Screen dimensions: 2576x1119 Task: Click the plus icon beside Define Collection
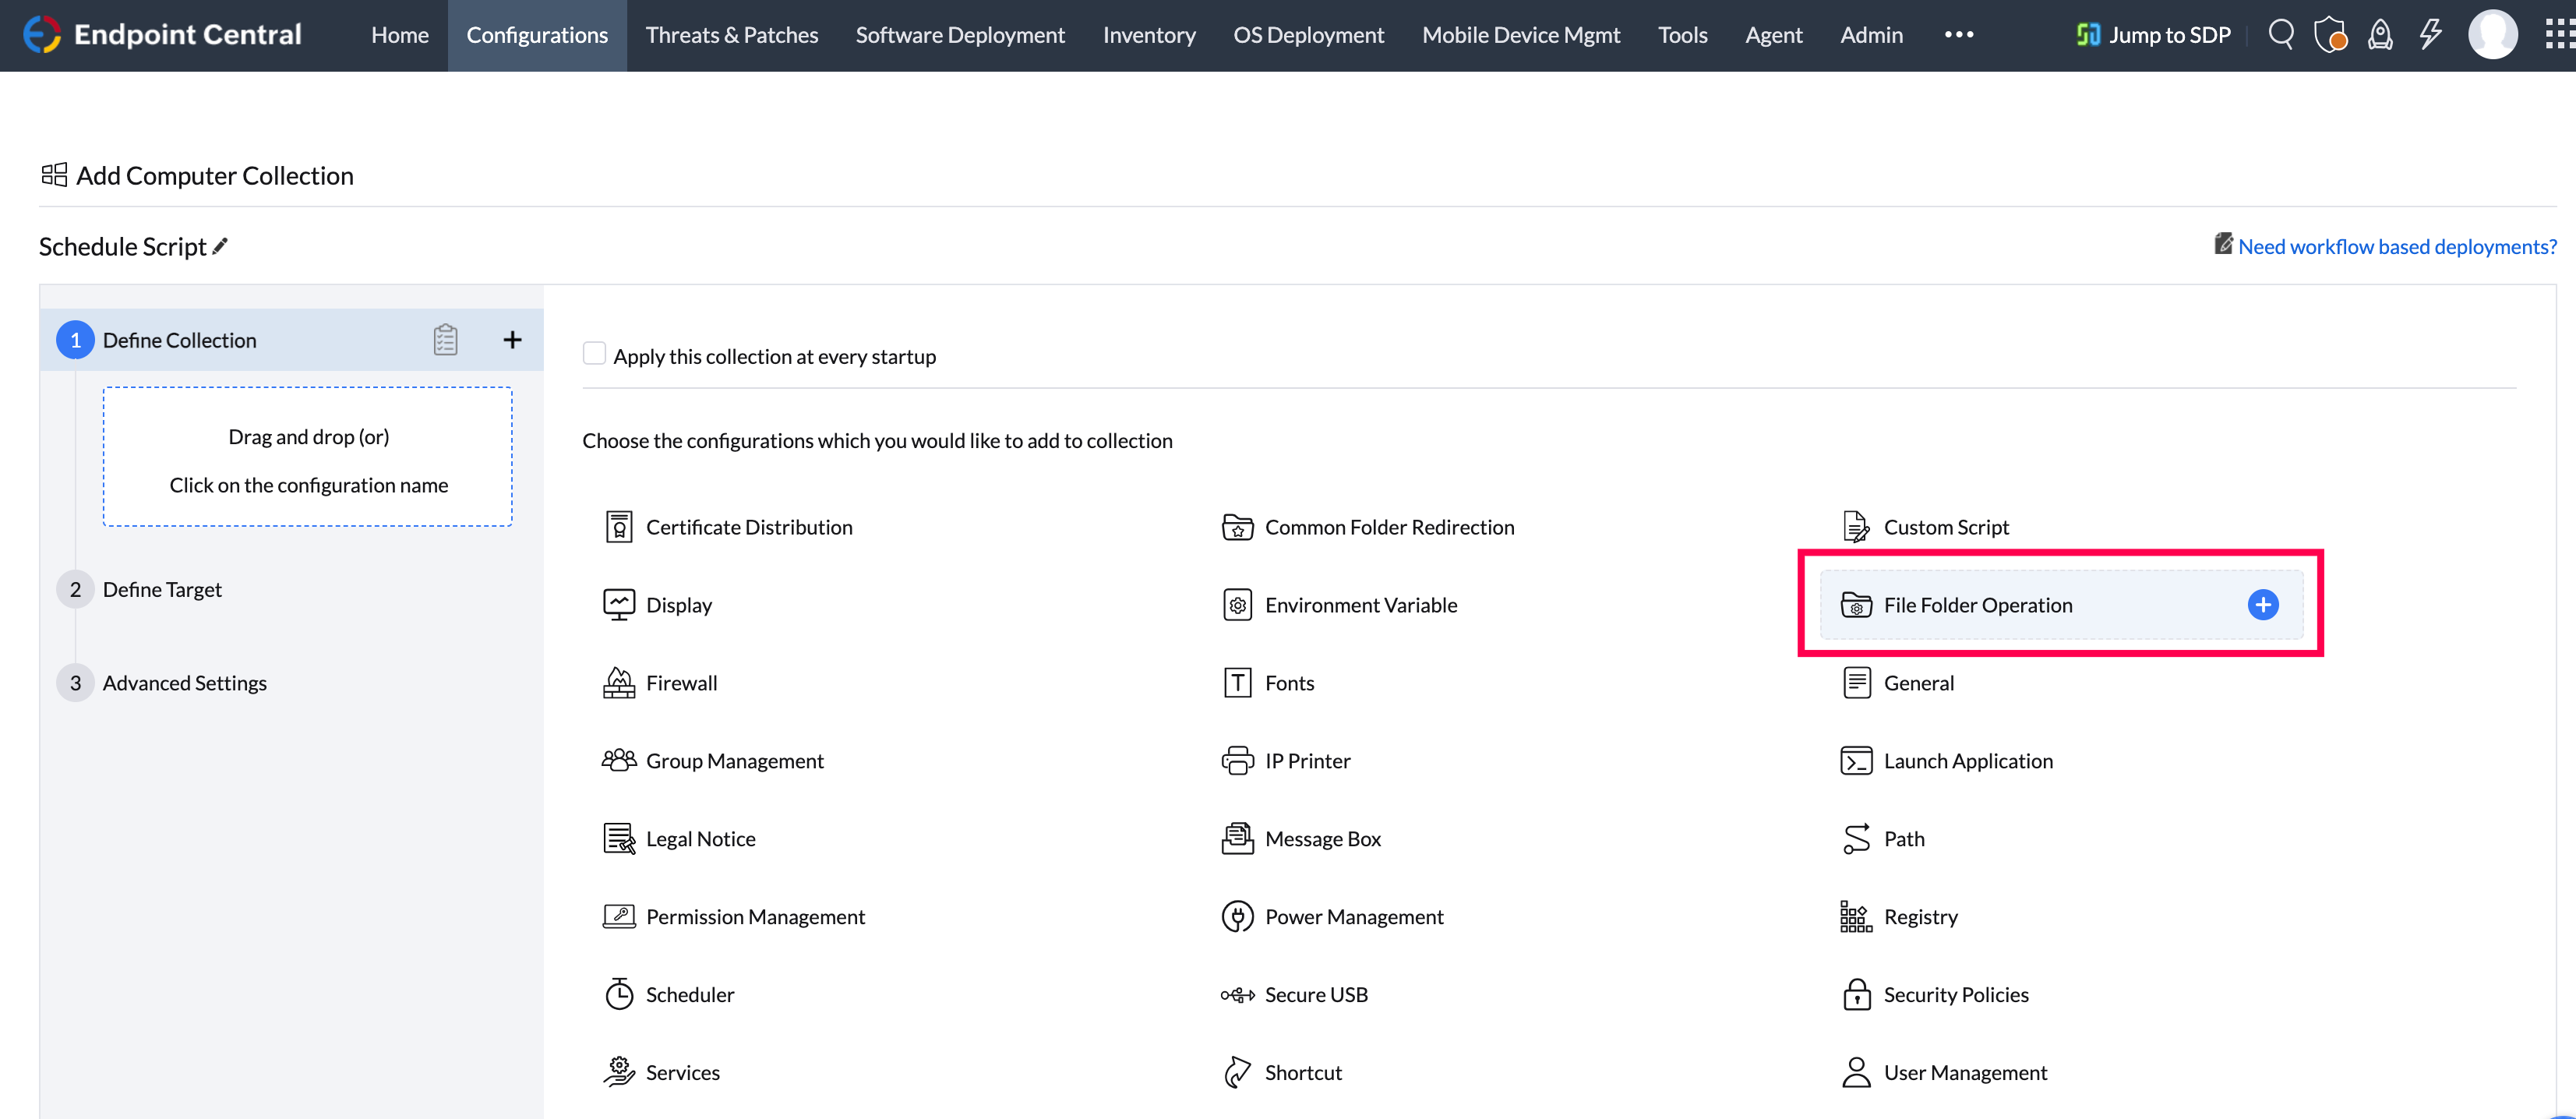(x=512, y=340)
